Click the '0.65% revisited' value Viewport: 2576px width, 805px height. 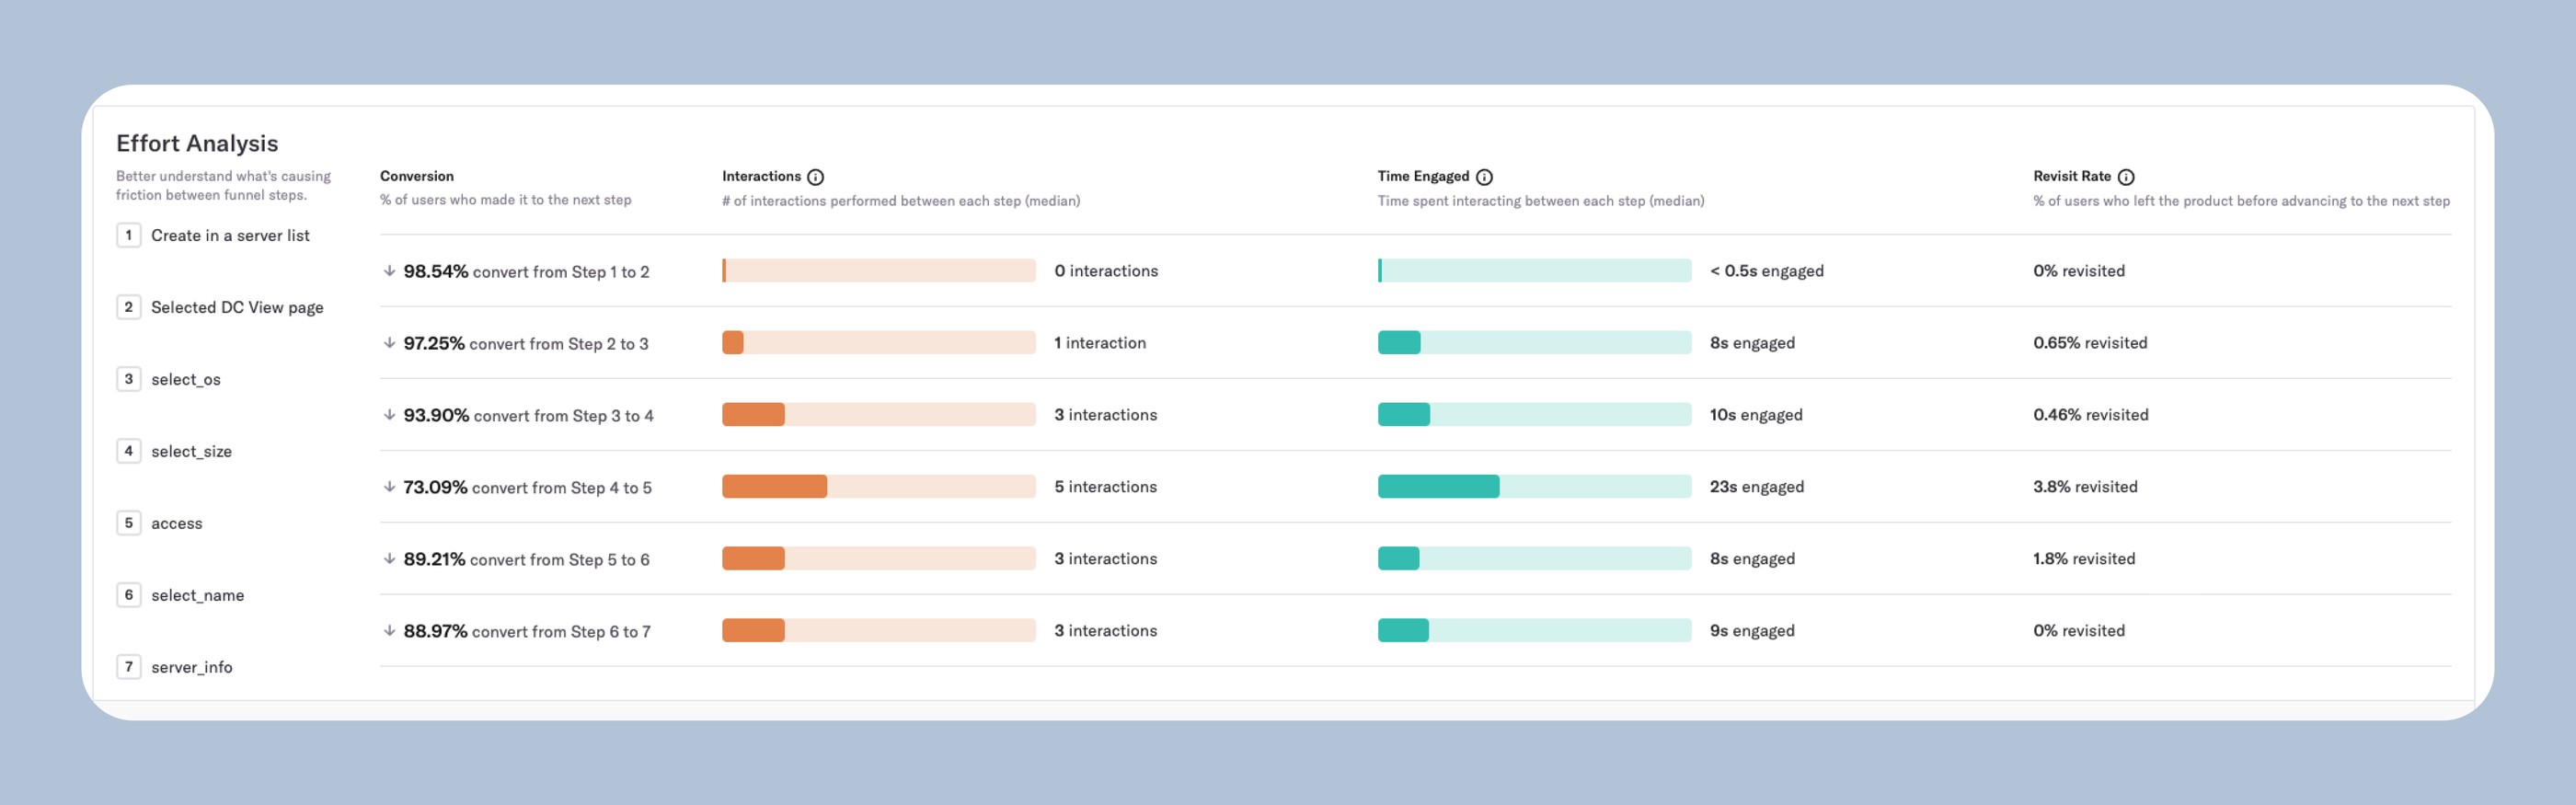(x=2090, y=343)
